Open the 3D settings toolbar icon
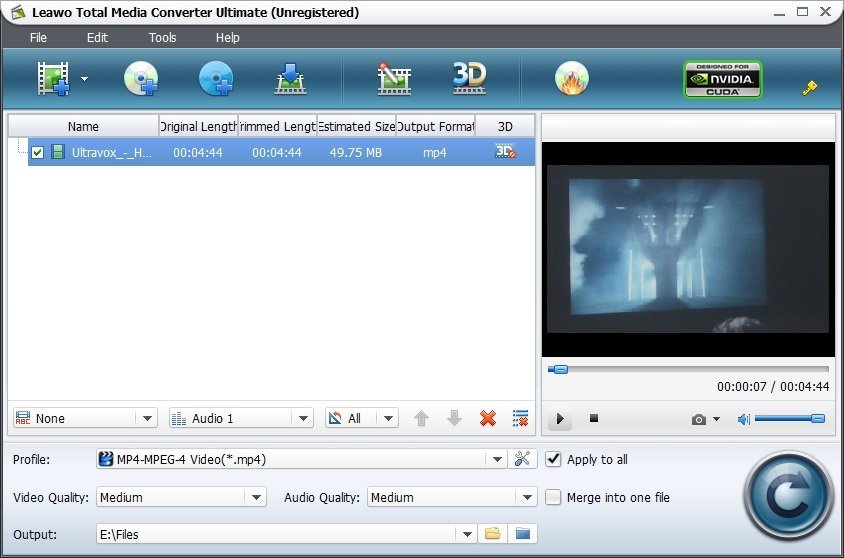 click(469, 79)
